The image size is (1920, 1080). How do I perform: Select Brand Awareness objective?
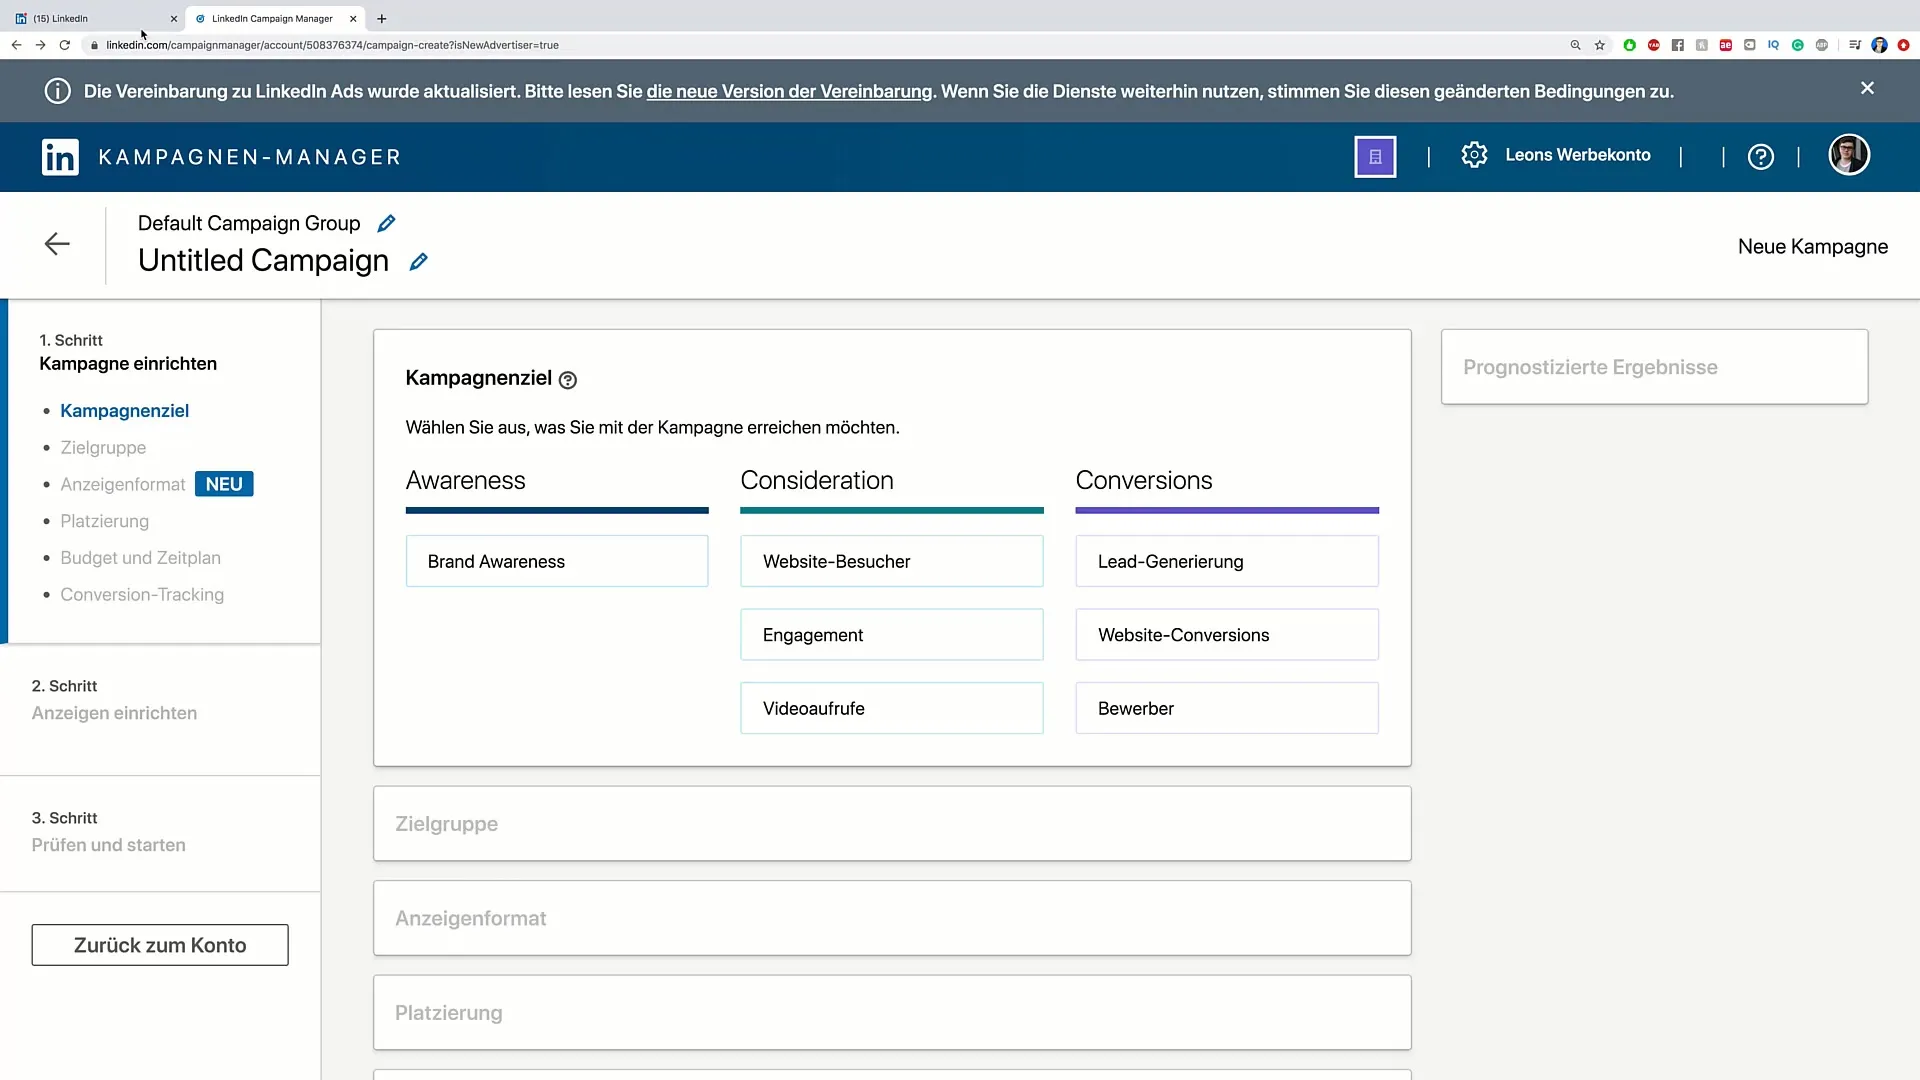pyautogui.click(x=557, y=561)
